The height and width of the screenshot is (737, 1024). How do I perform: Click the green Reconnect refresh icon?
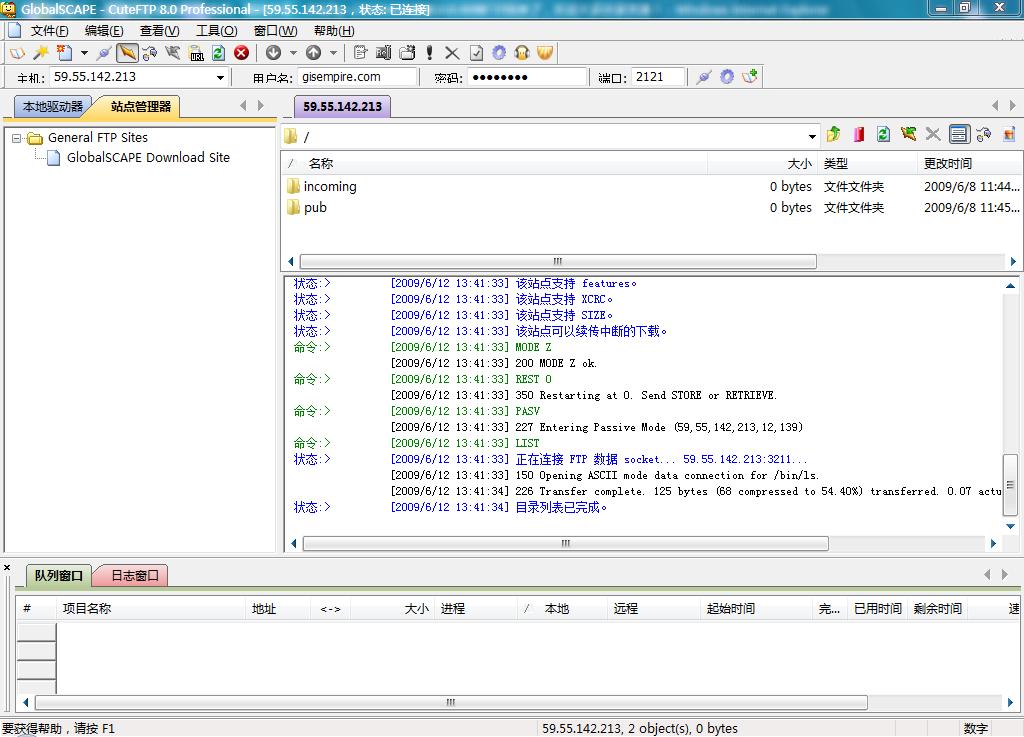219,53
